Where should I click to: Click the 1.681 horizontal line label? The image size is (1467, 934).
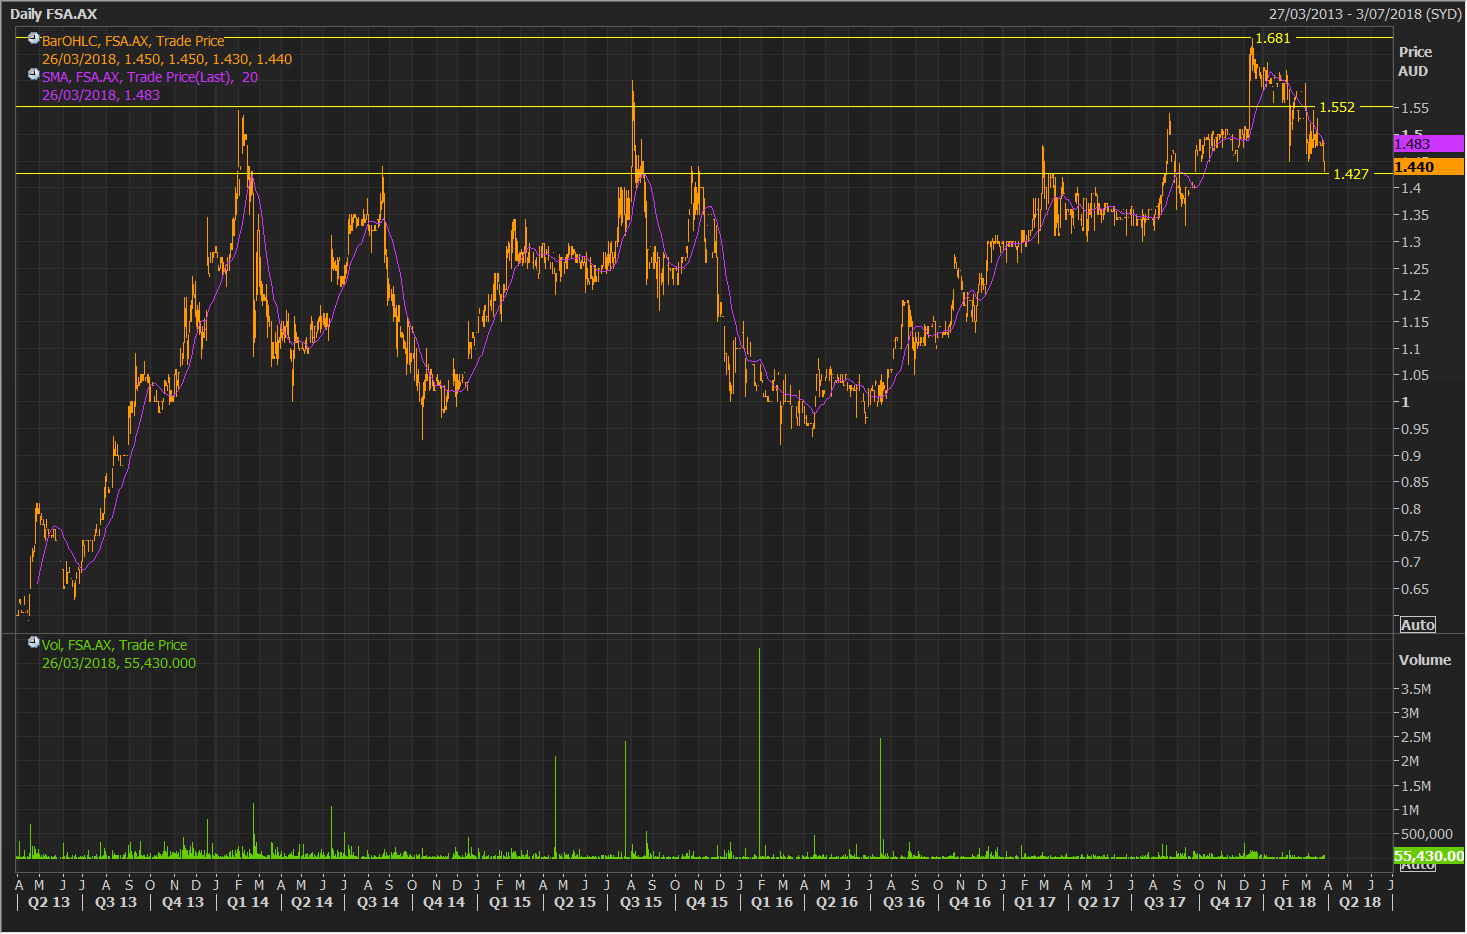click(x=1273, y=38)
